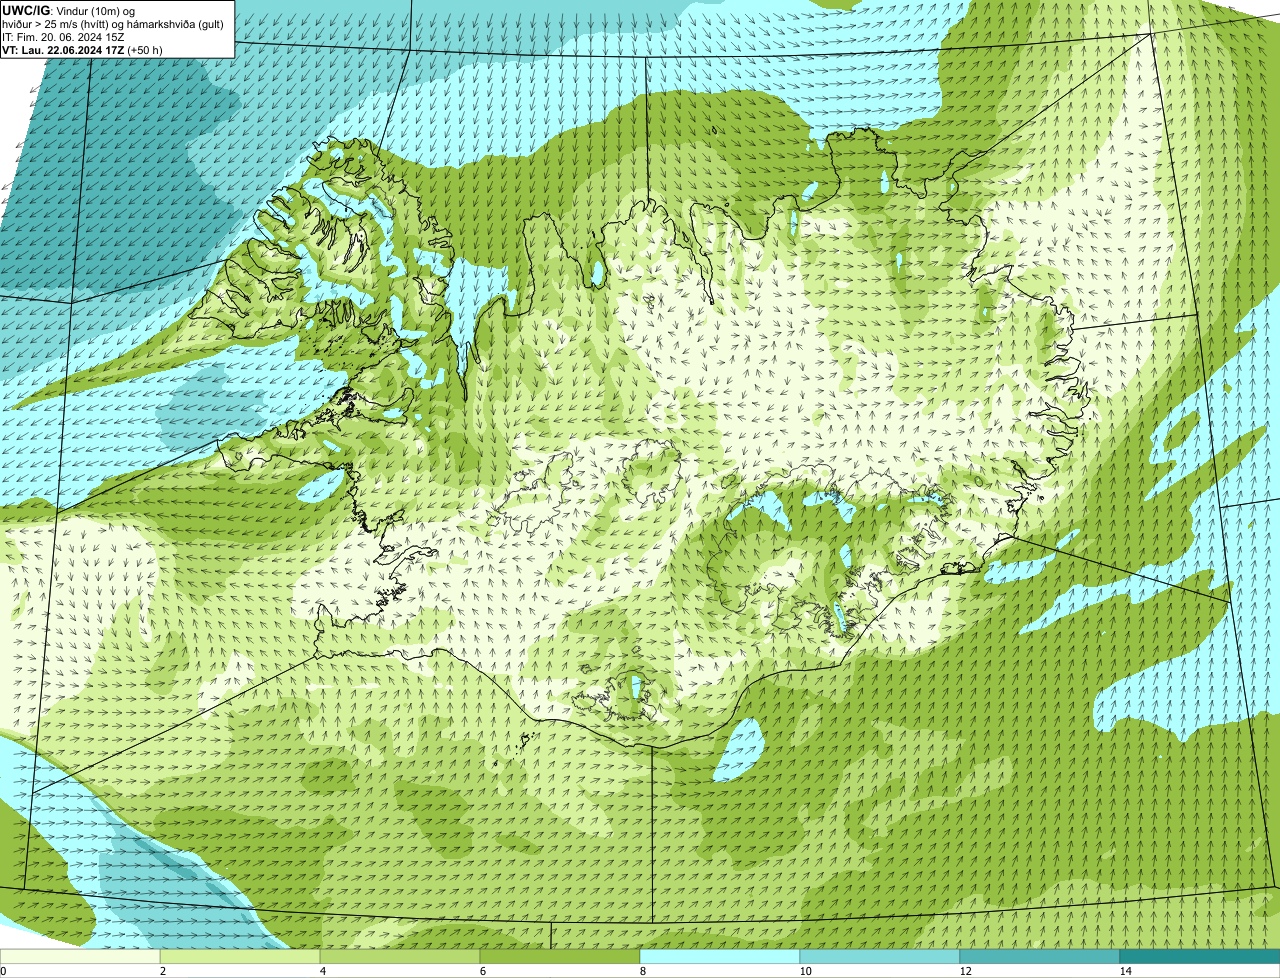The height and width of the screenshot is (978, 1280).
Task: Click the "UWC/IG: Vindur (10m) og" title line
Action: pos(68,10)
